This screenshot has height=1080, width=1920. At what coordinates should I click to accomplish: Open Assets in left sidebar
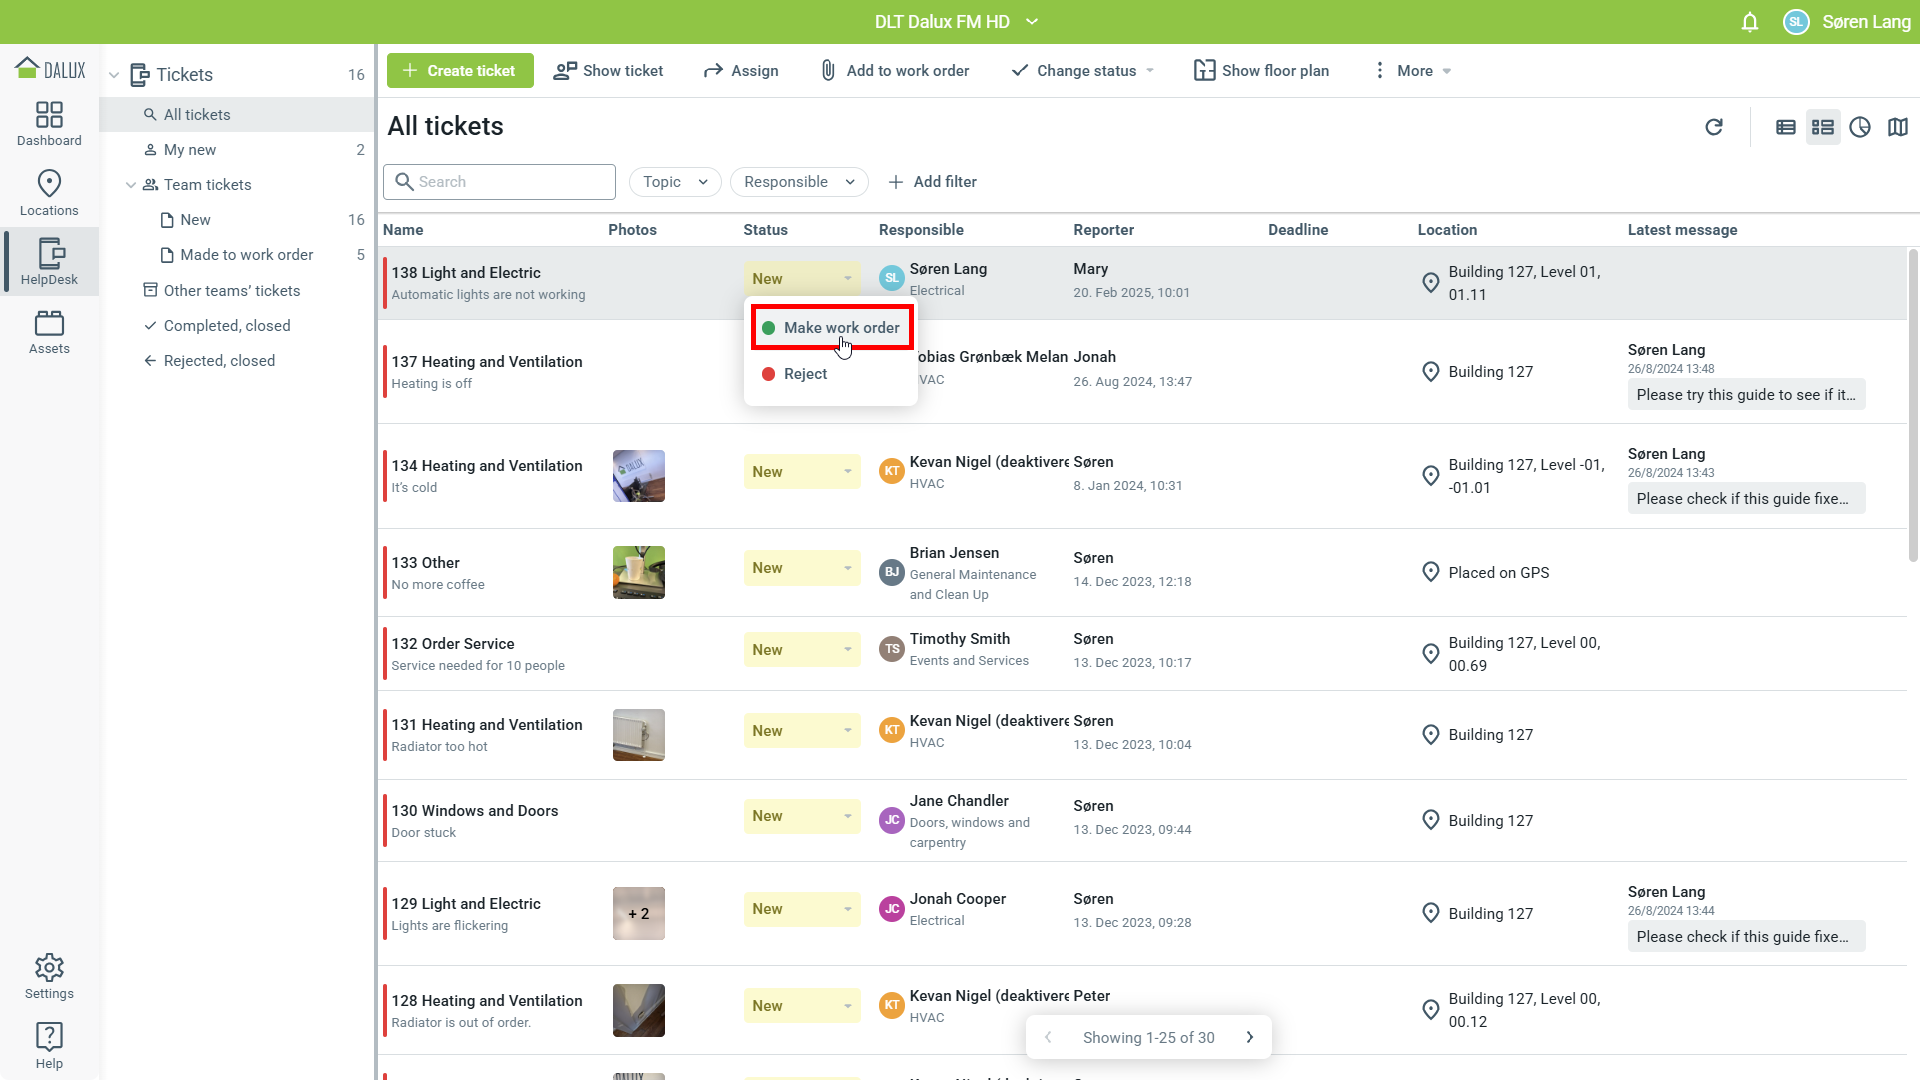[49, 332]
